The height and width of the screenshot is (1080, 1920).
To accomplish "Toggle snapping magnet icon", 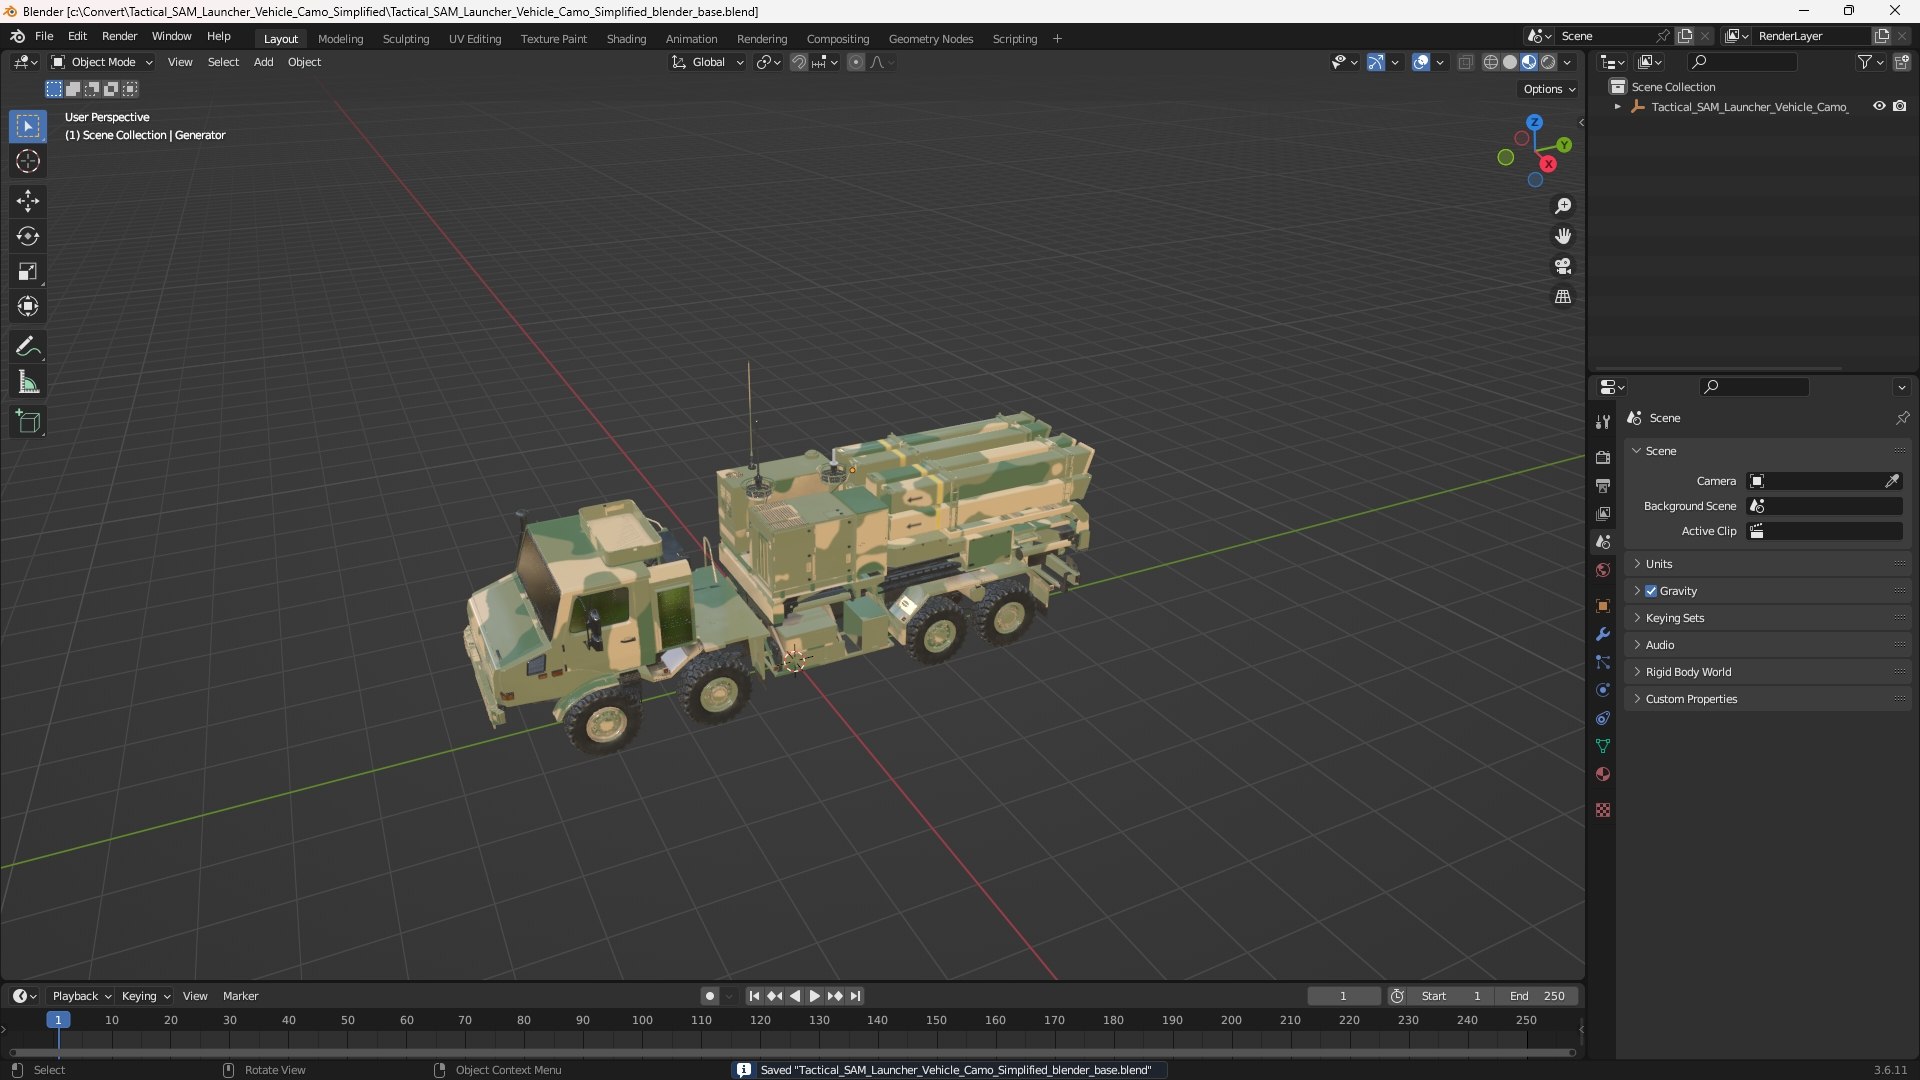I will point(799,62).
